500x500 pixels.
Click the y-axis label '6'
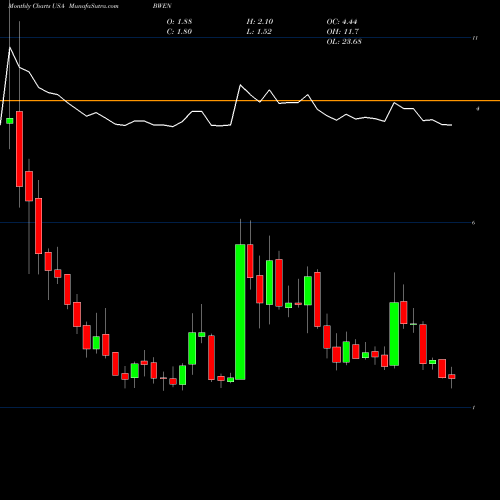pos(474,223)
